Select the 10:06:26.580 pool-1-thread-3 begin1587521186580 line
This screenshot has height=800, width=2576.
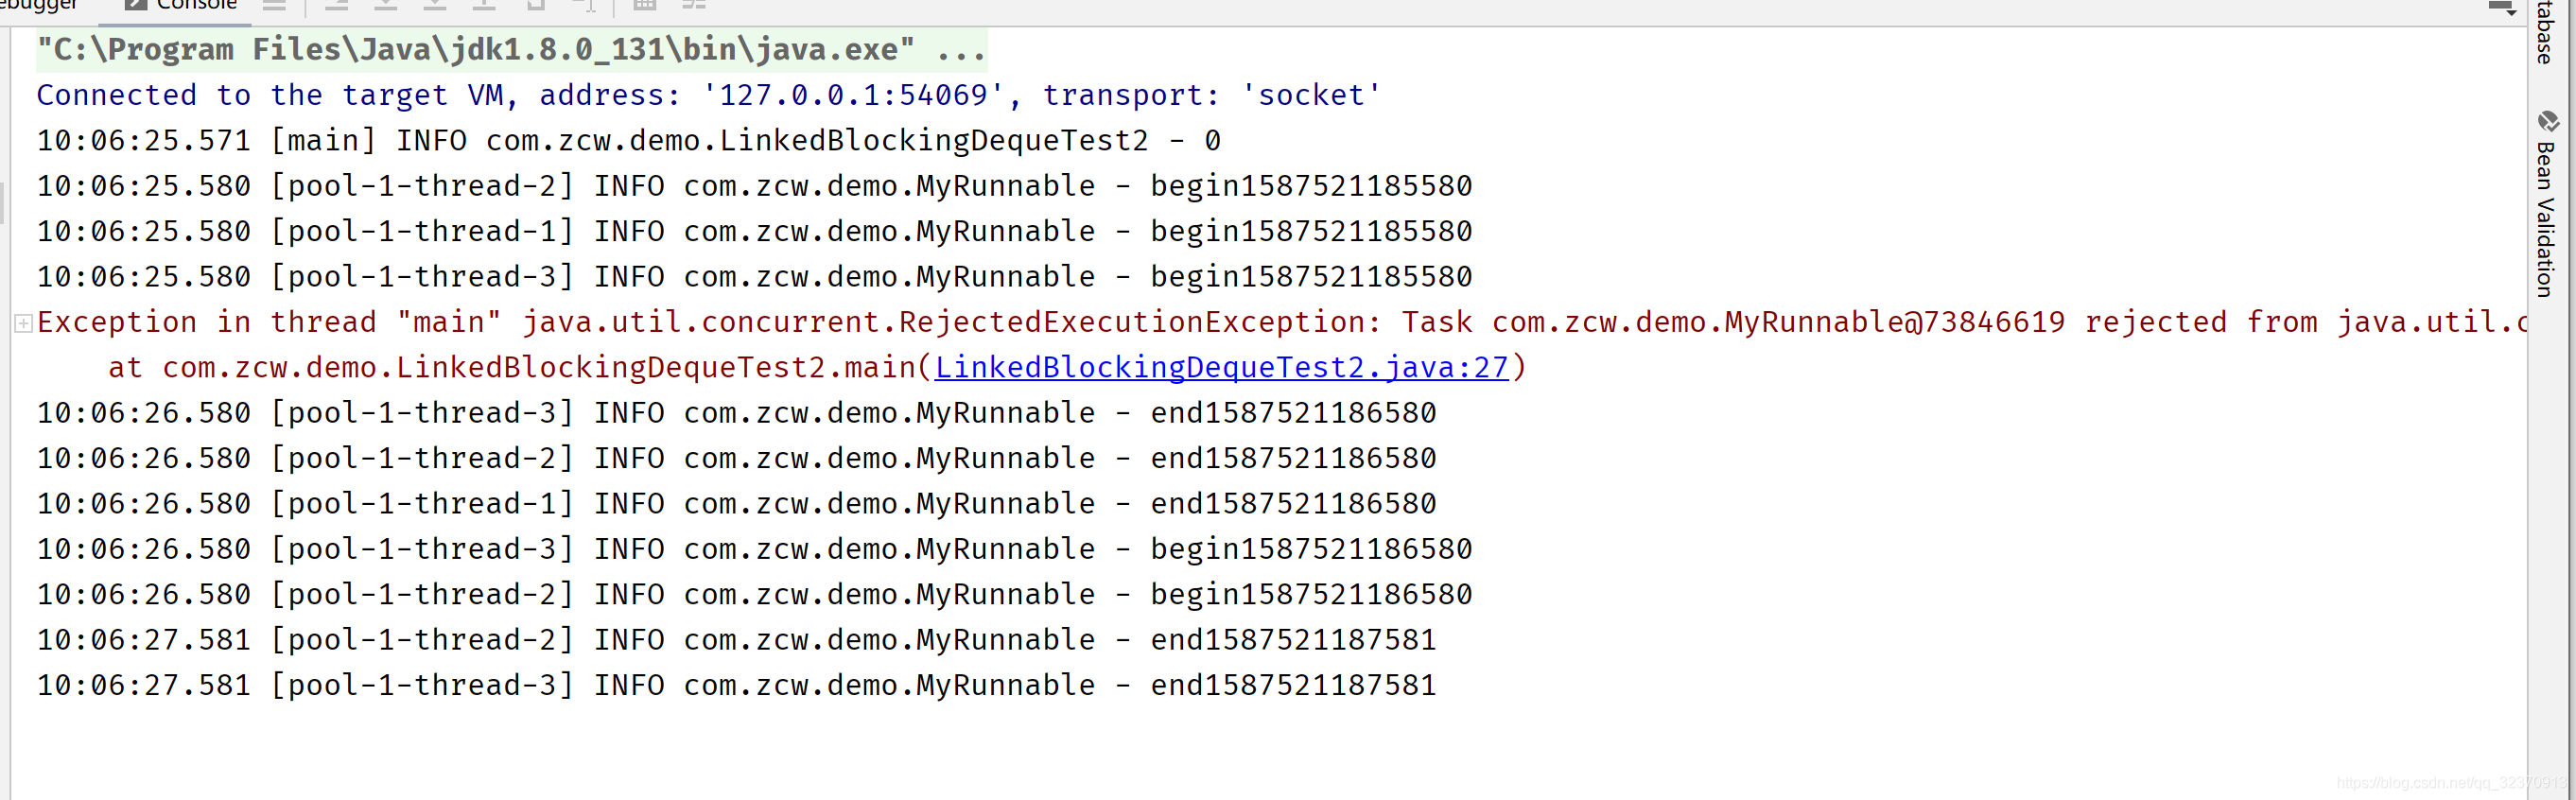pyautogui.click(x=755, y=550)
